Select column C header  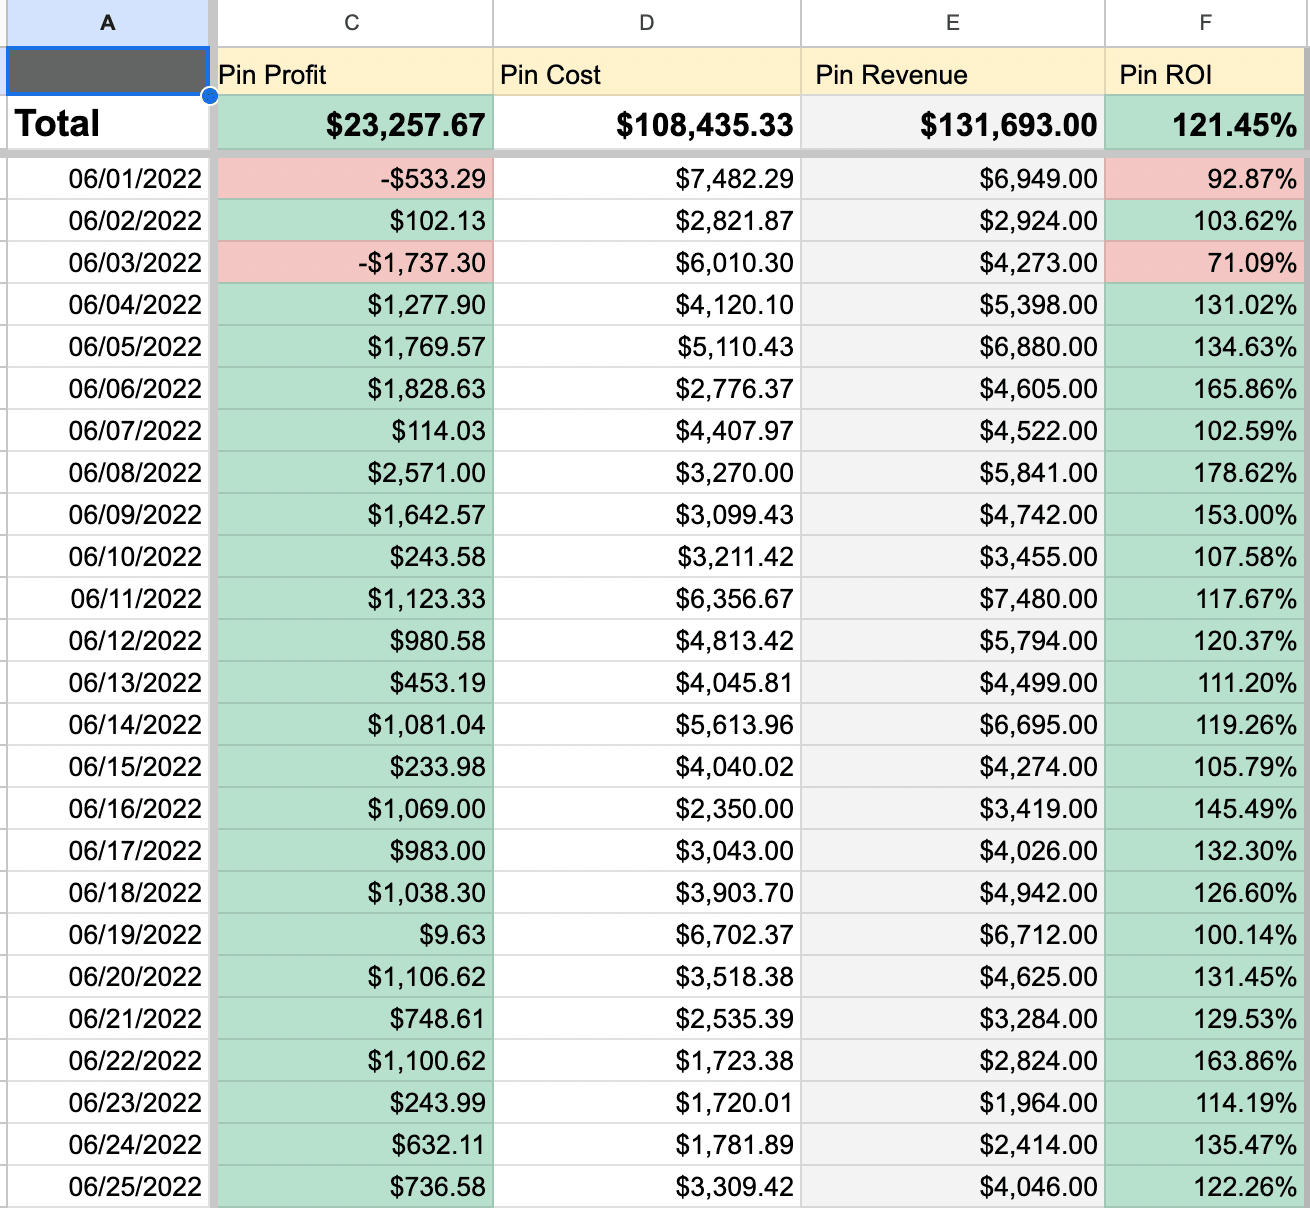(x=352, y=22)
